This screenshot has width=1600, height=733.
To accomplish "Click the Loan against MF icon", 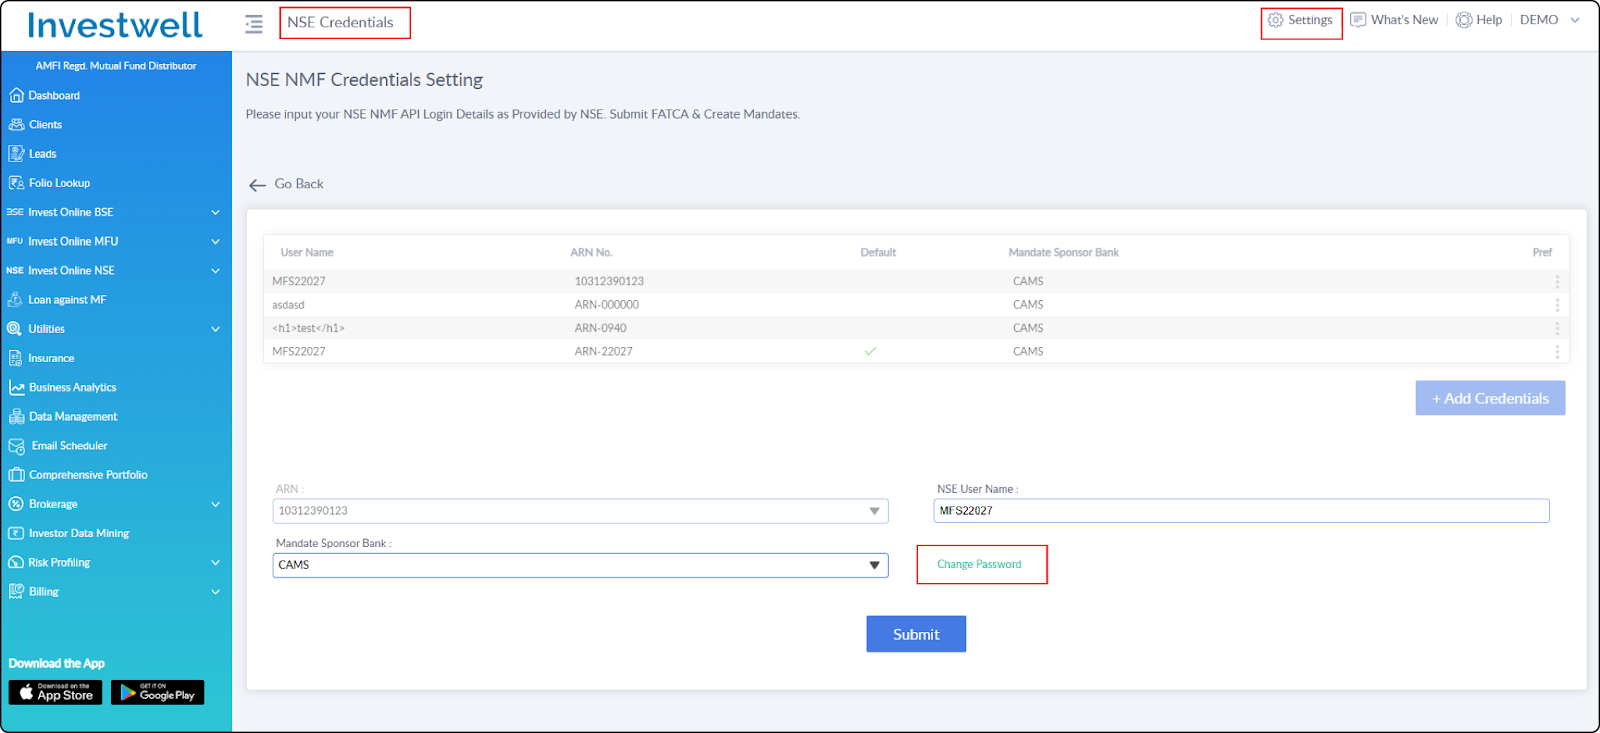I will pyautogui.click(x=15, y=299).
